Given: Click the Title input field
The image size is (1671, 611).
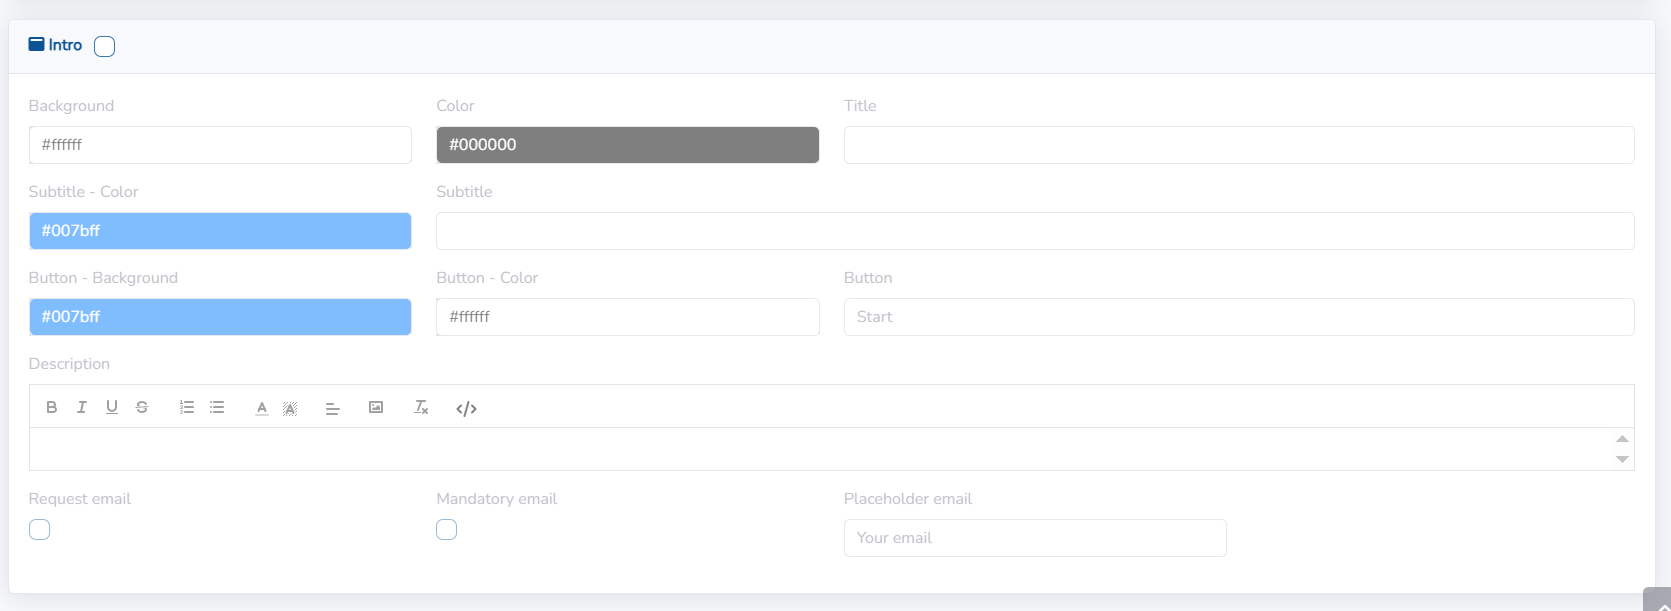Looking at the screenshot, I should click(x=1238, y=145).
